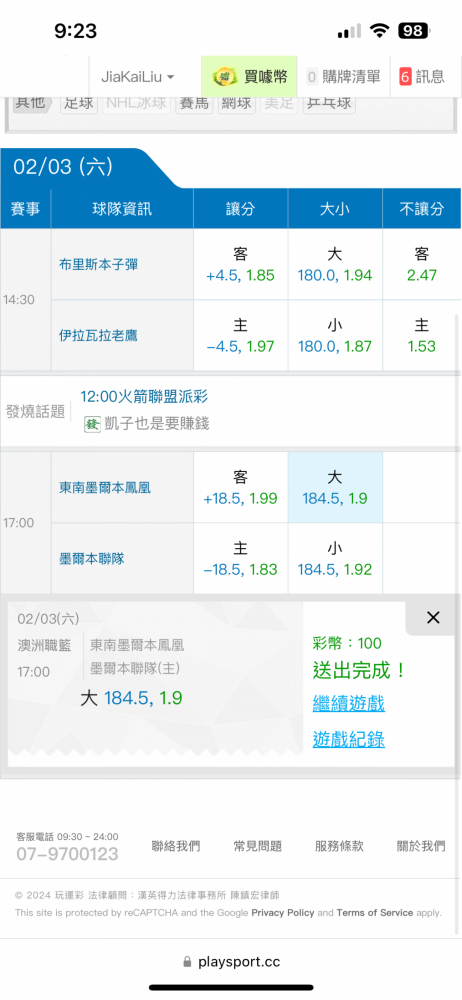
Task: Open the 12:00火箭聯盟派彩 hot topic
Action: coord(144,397)
